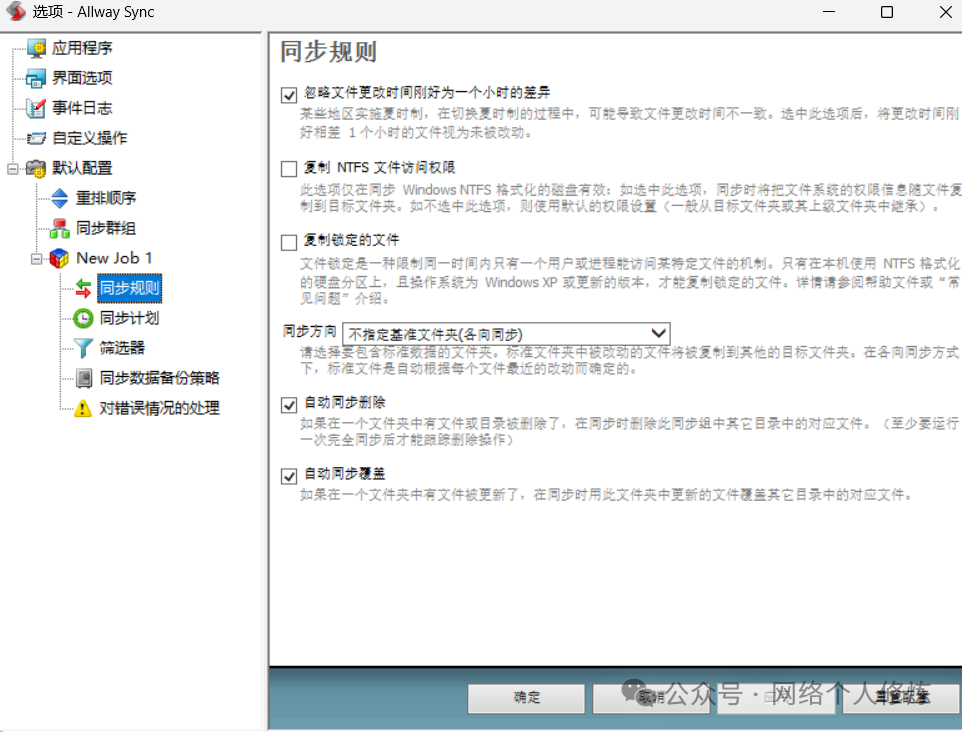
Task: Disable 忽略文件更改时间刚好为一个小时的差异 checkbox
Action: (x=289, y=95)
